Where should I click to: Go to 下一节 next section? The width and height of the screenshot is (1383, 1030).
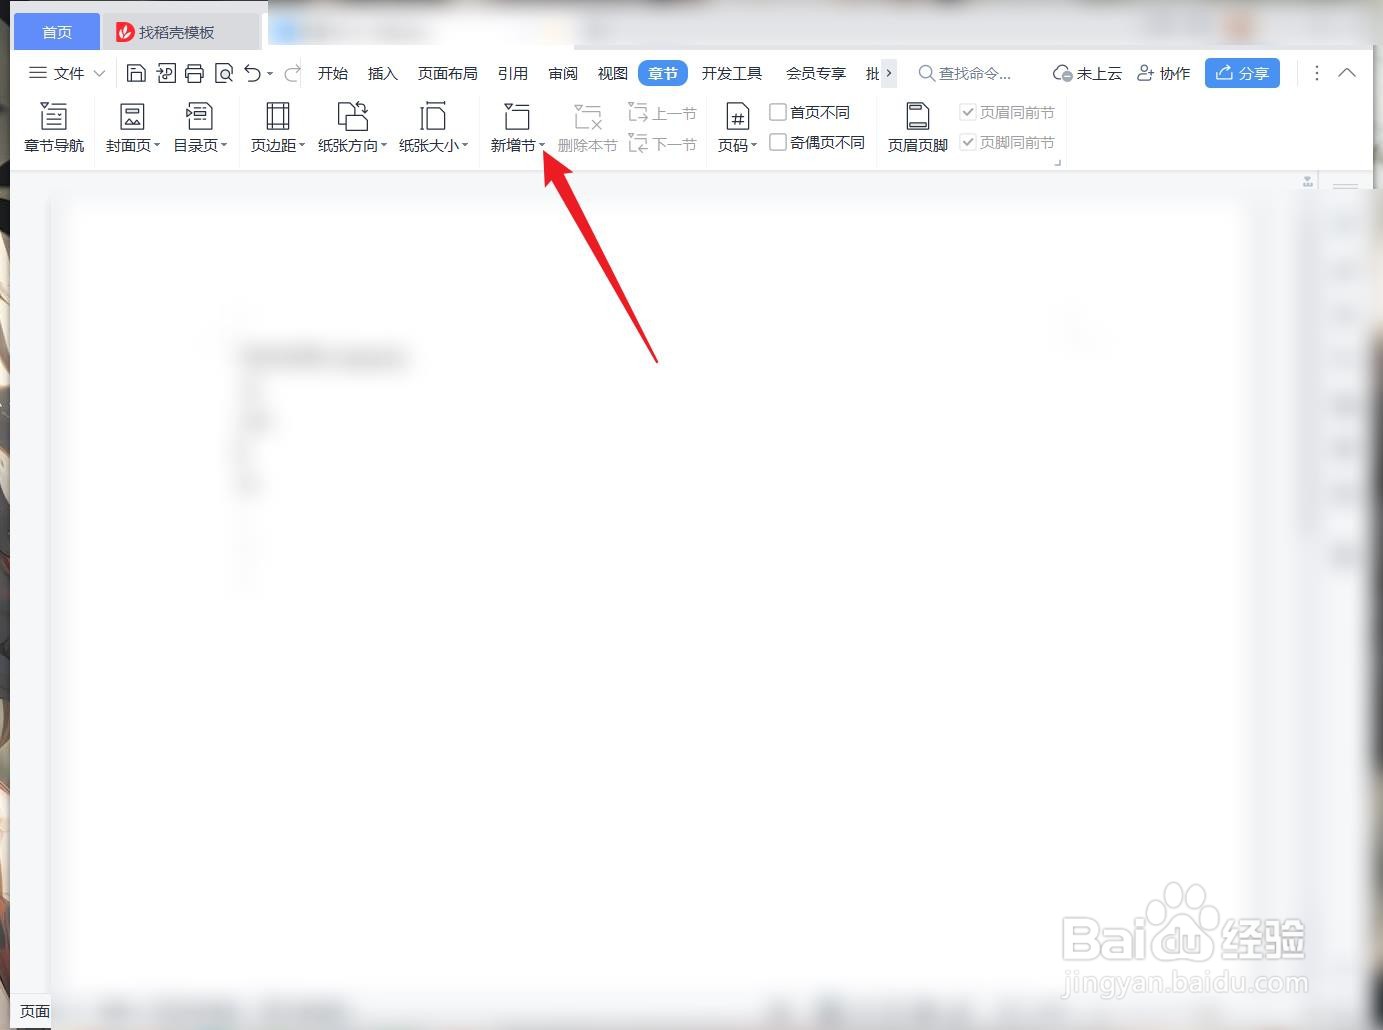(662, 144)
